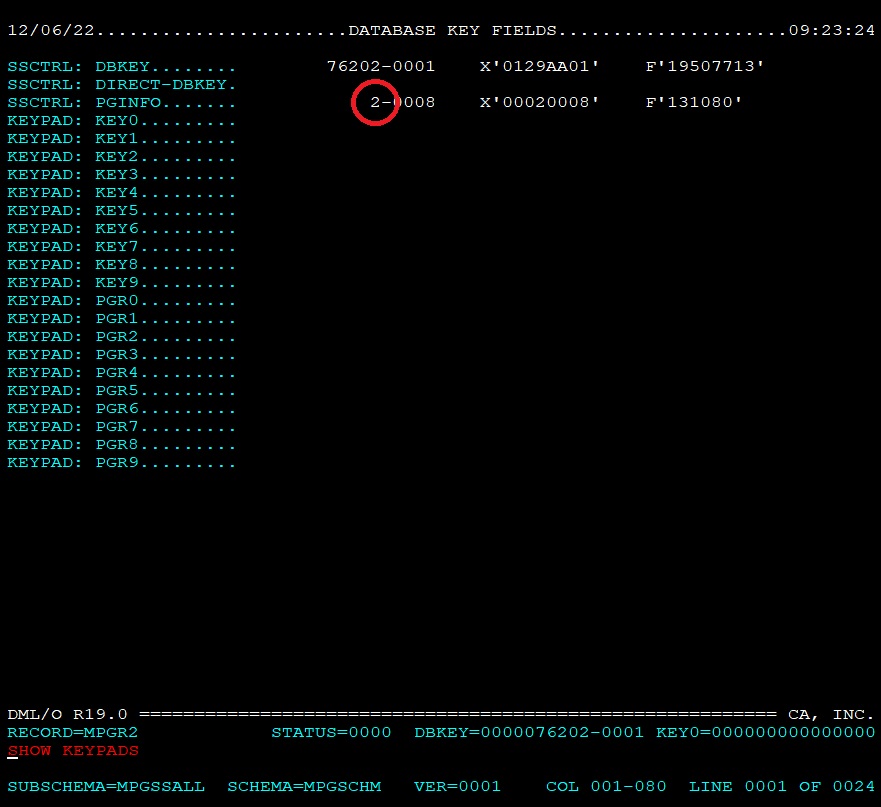The width and height of the screenshot is (881, 807).
Task: Select the KEYPAD: KEY0 row
Action: click(121, 121)
